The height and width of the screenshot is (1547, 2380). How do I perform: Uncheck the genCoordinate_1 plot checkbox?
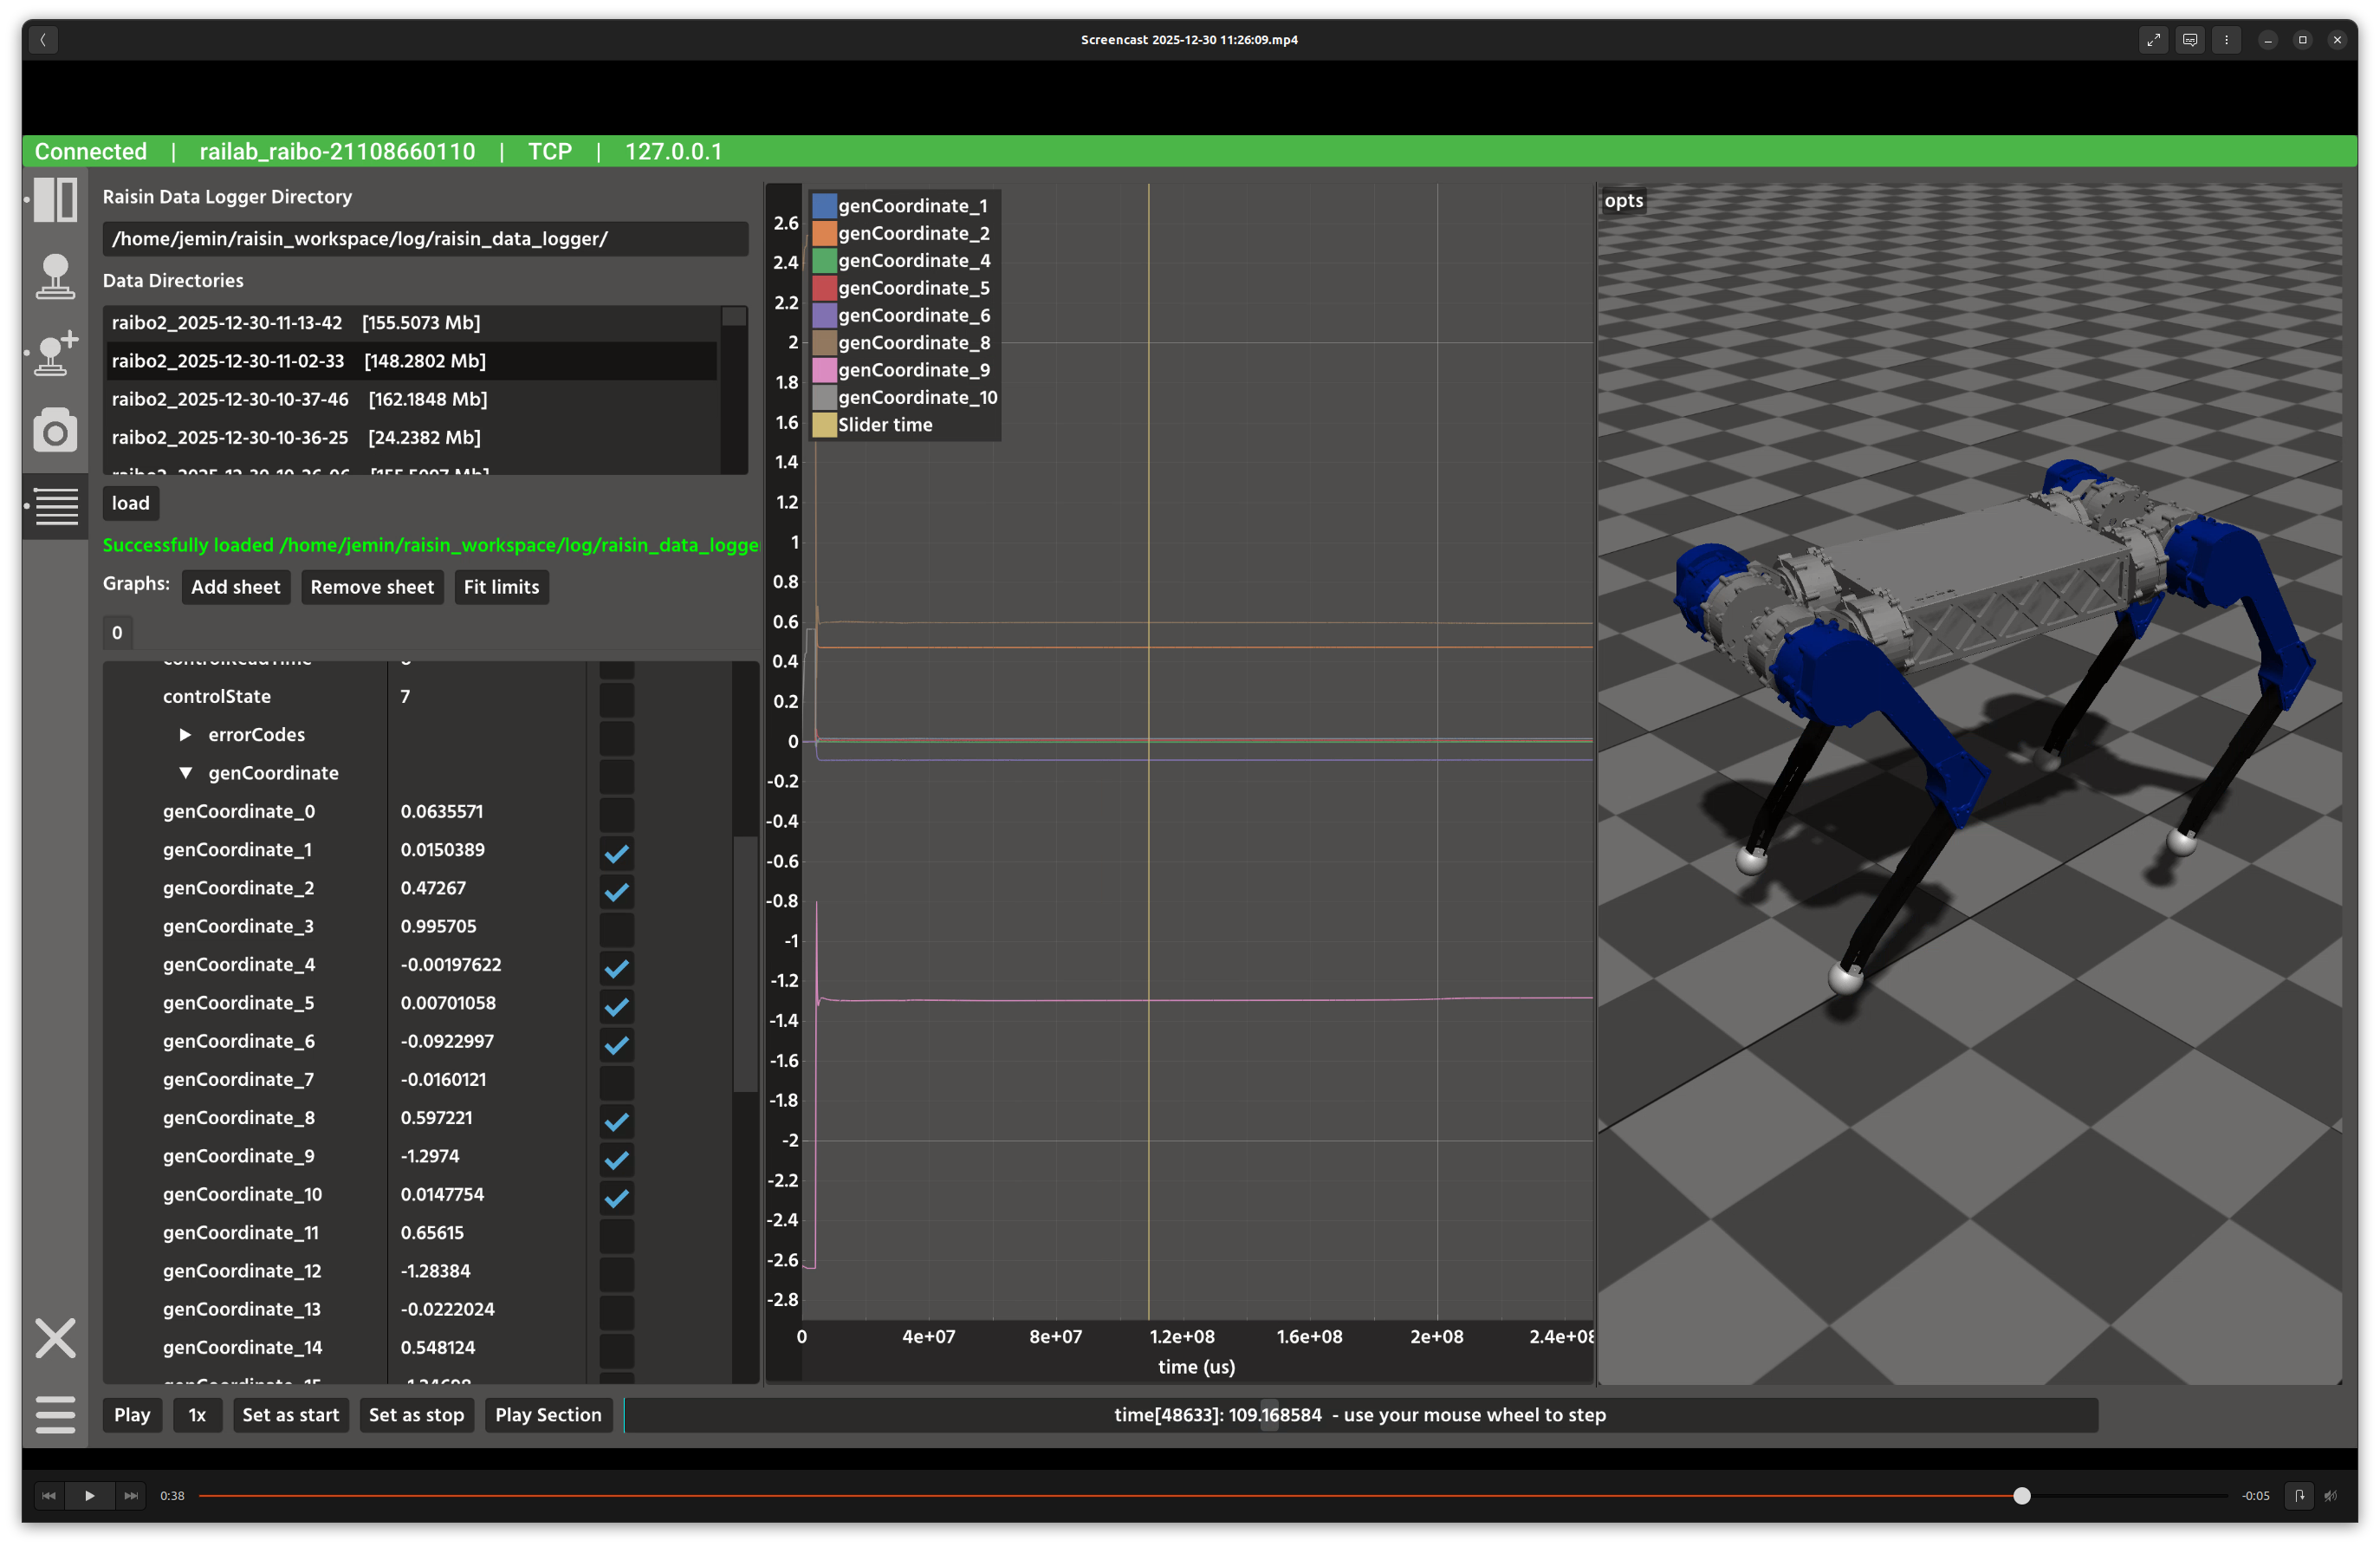(x=617, y=852)
